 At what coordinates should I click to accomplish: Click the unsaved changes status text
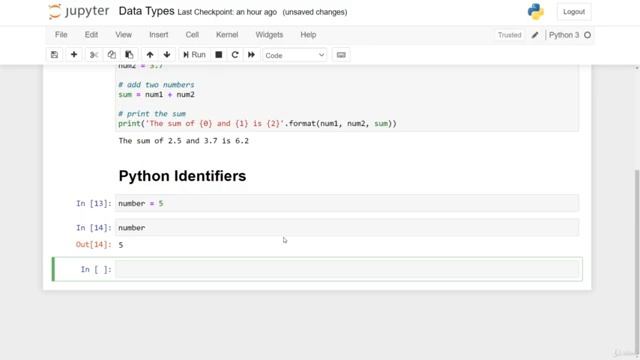click(x=315, y=12)
